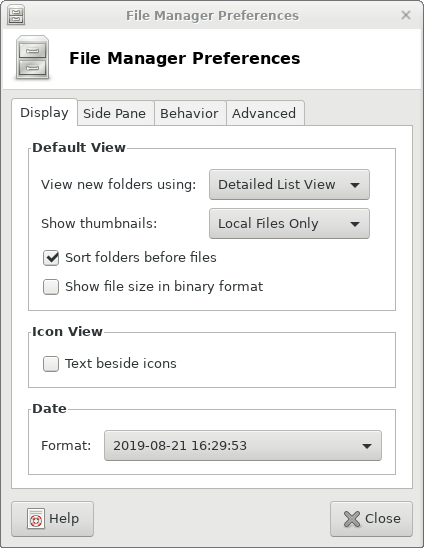Uncheck Sort folders before files
Viewport: 424px width, 548px height.
click(51, 258)
